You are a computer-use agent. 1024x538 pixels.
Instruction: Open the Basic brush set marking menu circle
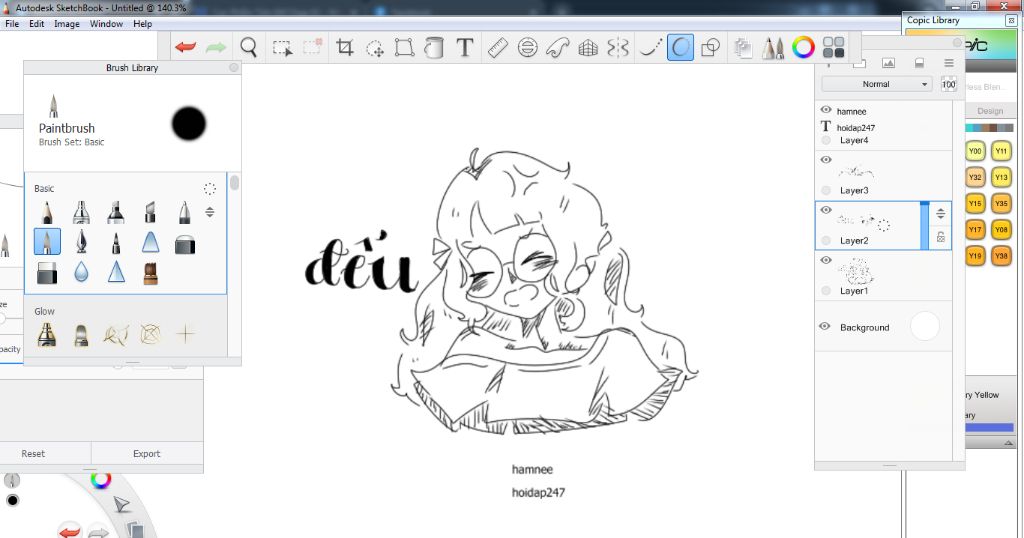[210, 189]
